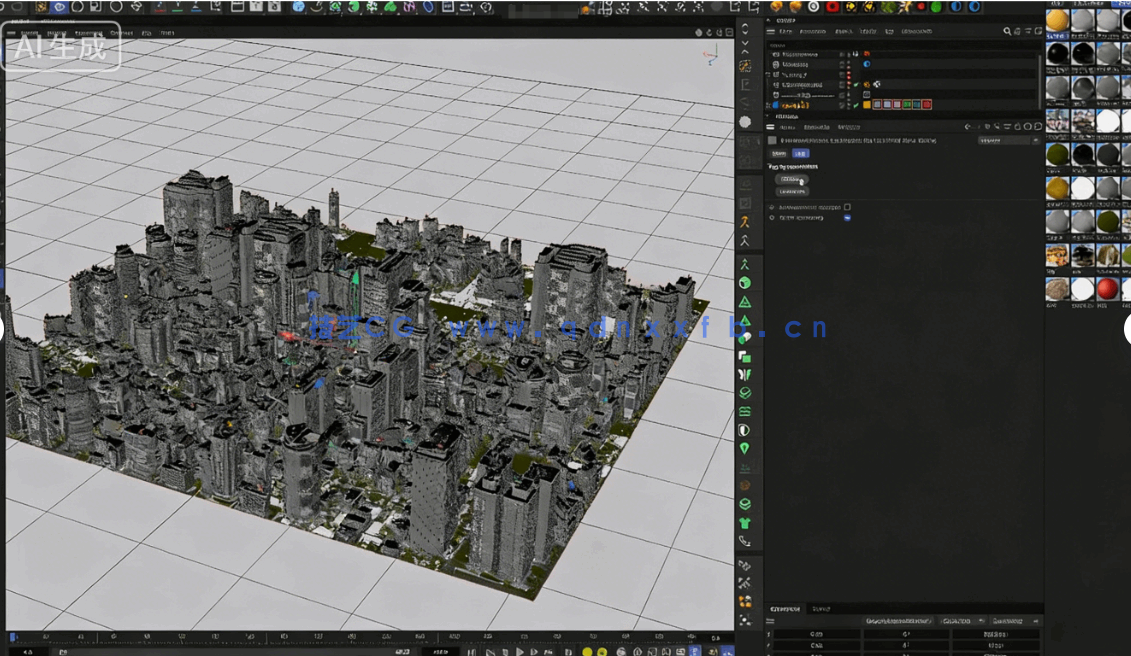Toggle visibility dot of the top object layer
Screen dimensions: 1131x656
tap(848, 53)
